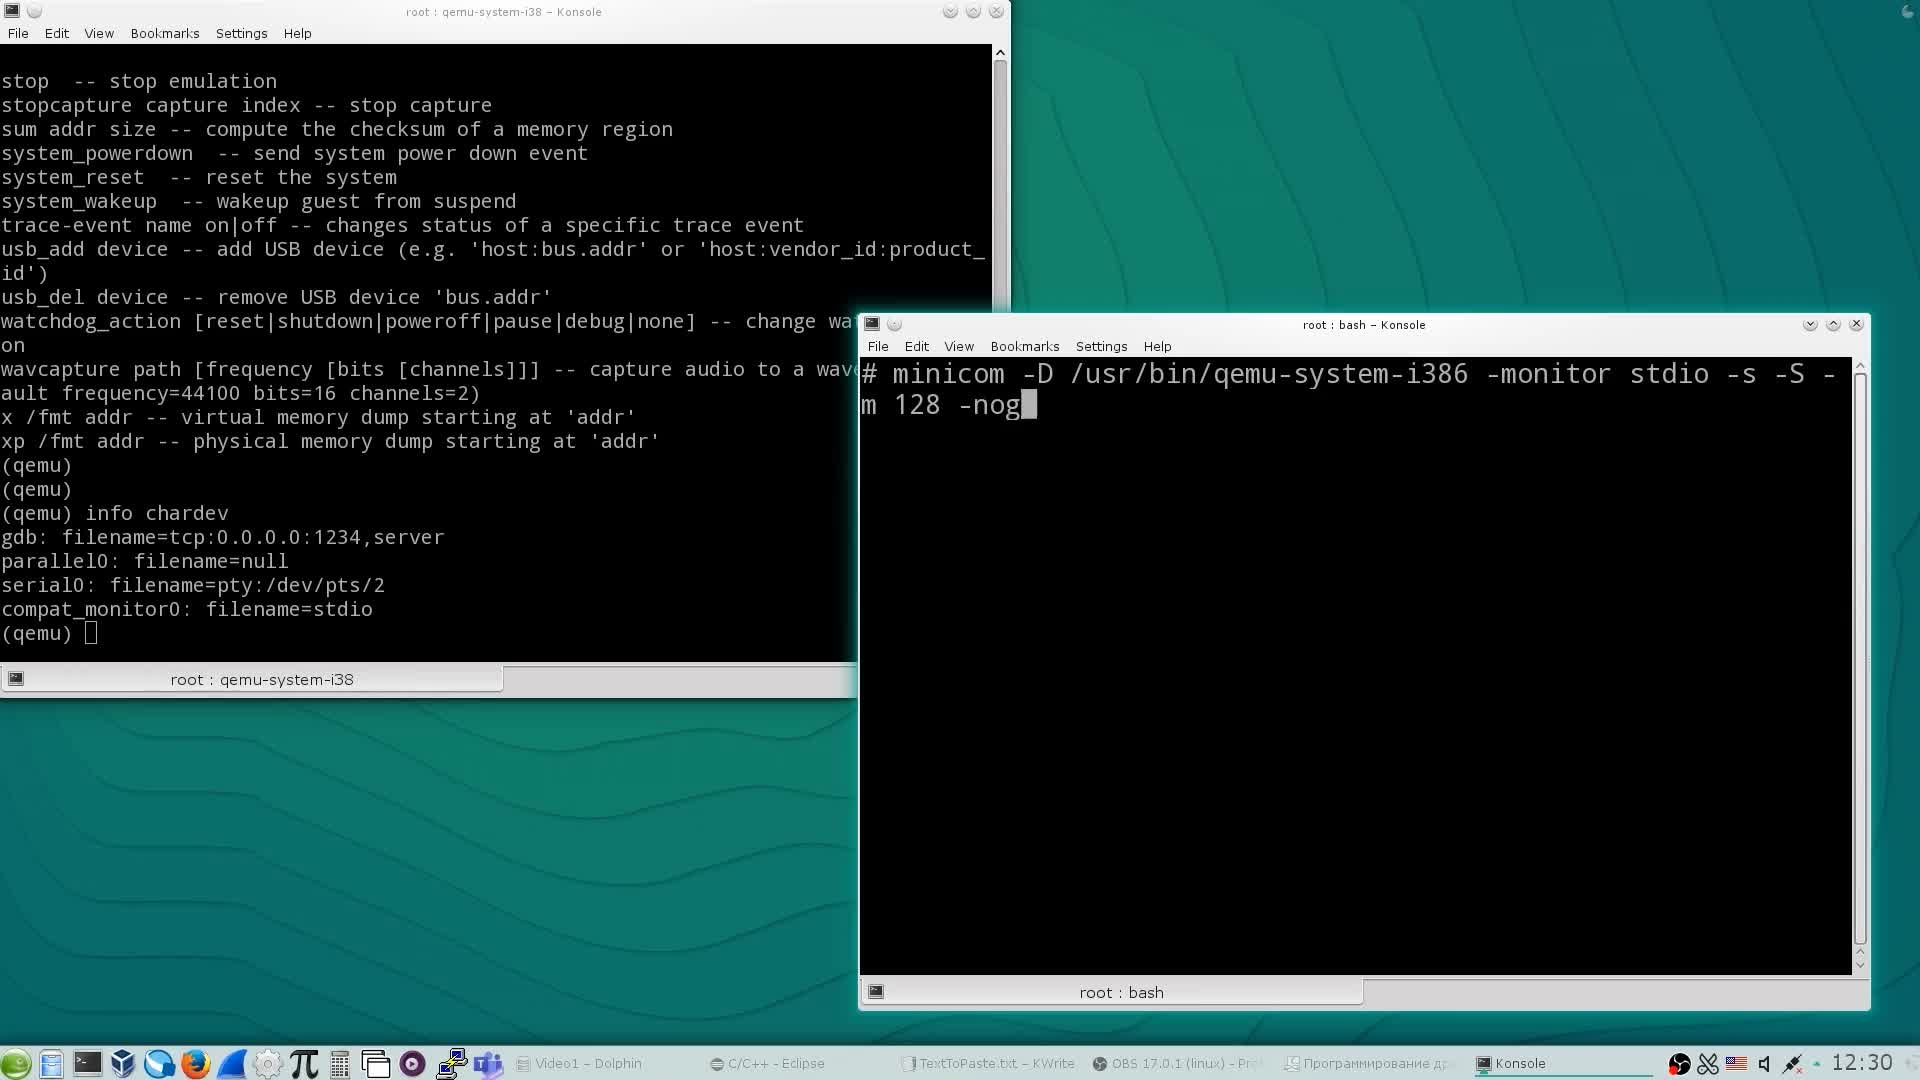Switch to Программирование task entry

click(1368, 1063)
